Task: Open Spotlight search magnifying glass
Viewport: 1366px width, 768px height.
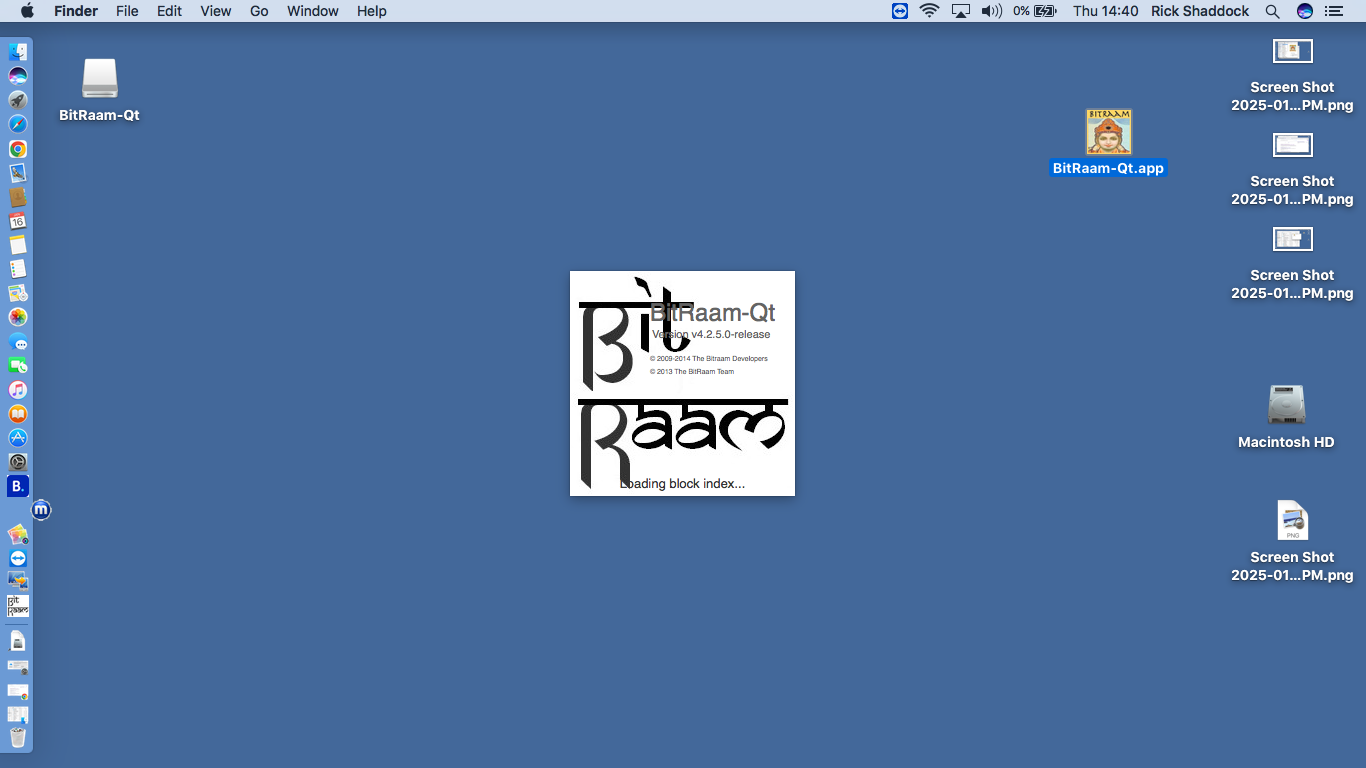Action: coord(1272,11)
